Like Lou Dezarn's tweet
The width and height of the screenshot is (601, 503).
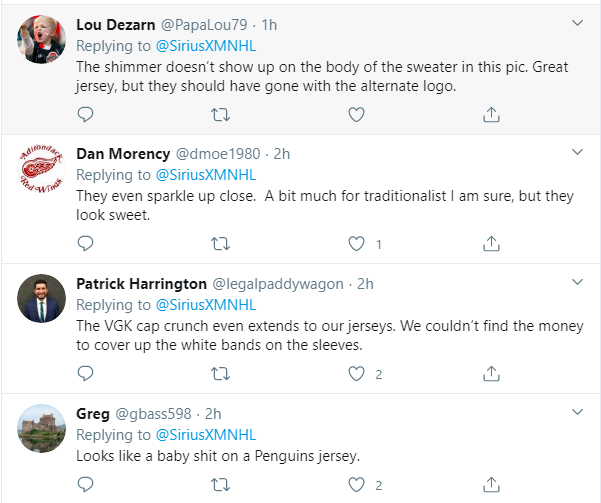coord(355,115)
